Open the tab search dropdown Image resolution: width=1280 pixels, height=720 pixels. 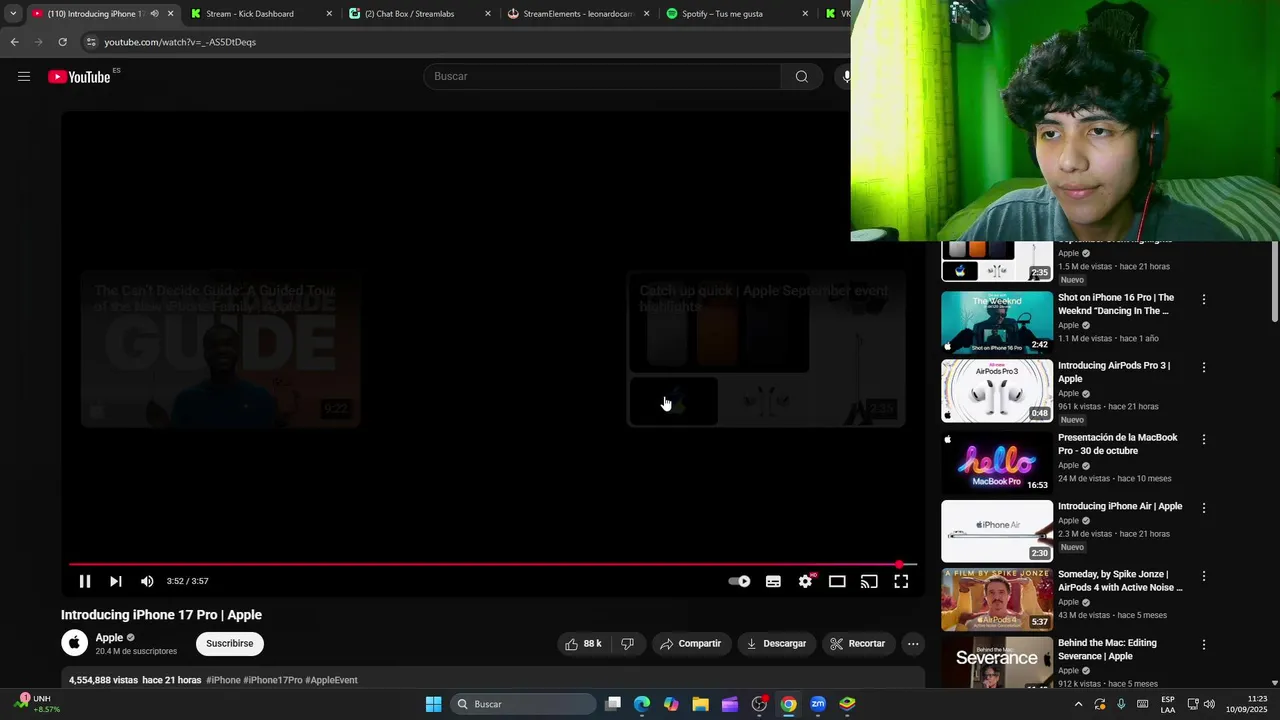(x=13, y=14)
